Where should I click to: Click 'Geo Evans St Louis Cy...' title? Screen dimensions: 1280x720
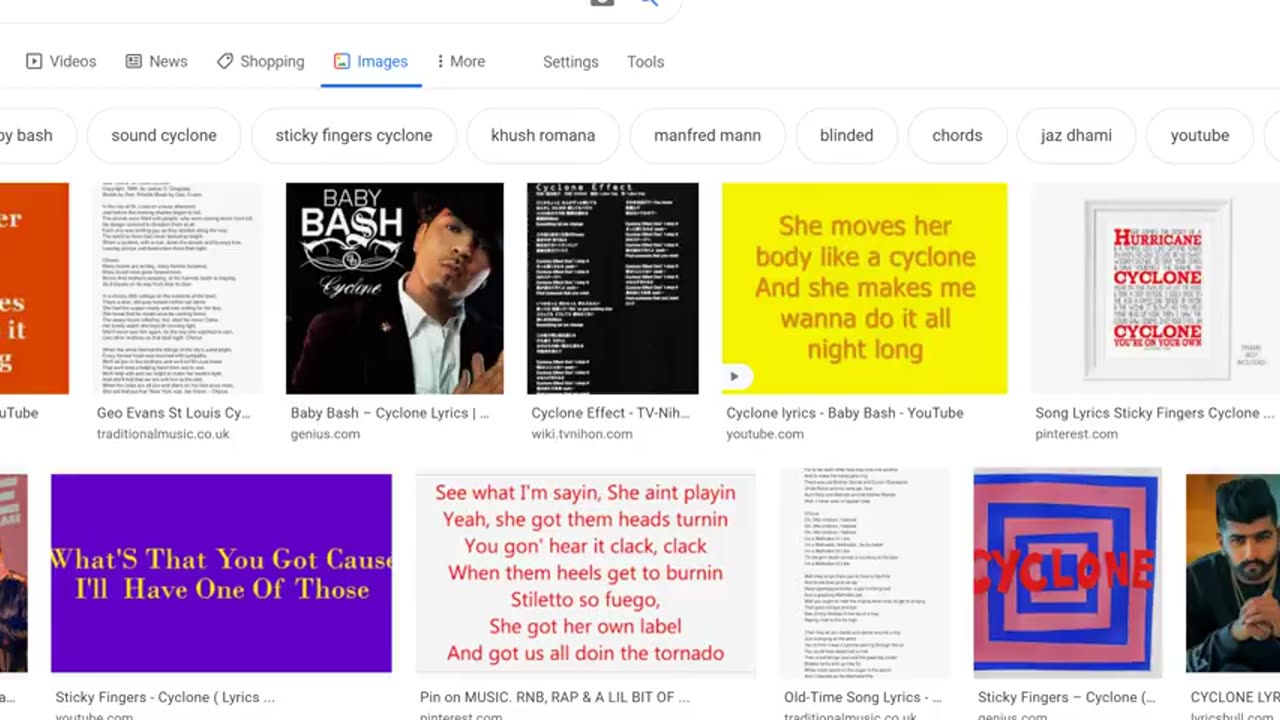point(173,413)
